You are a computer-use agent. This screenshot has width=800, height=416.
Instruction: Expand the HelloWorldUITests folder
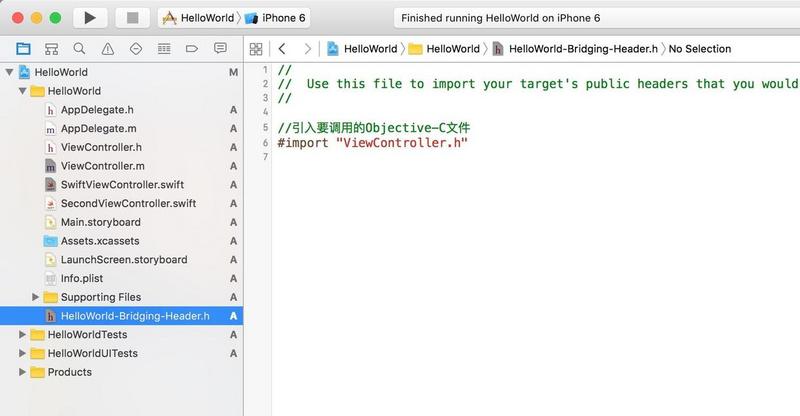22,353
